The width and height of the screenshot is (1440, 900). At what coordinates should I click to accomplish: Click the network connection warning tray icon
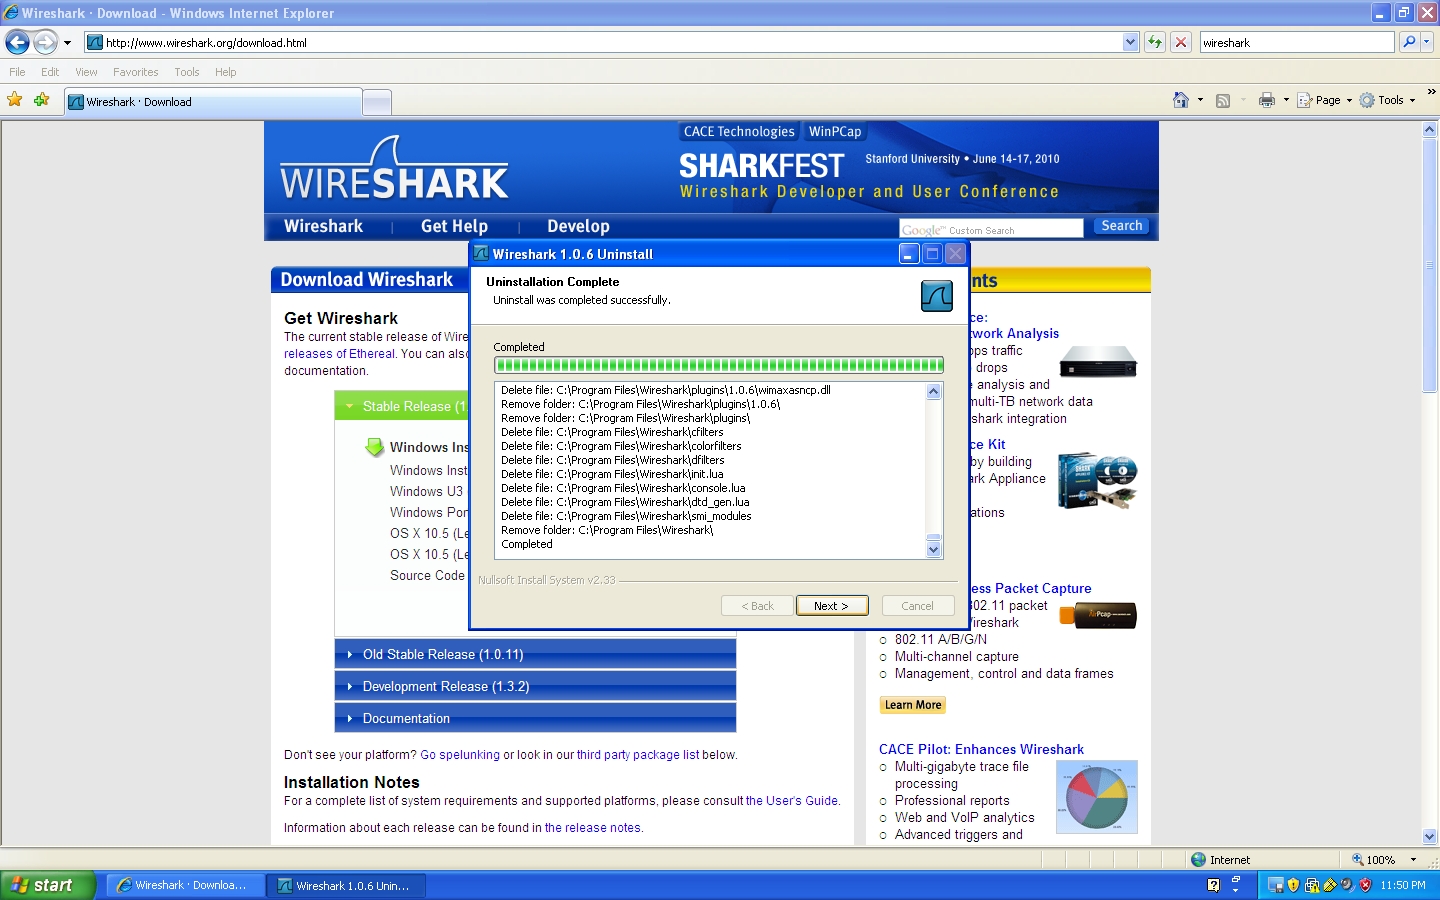[1311, 885]
